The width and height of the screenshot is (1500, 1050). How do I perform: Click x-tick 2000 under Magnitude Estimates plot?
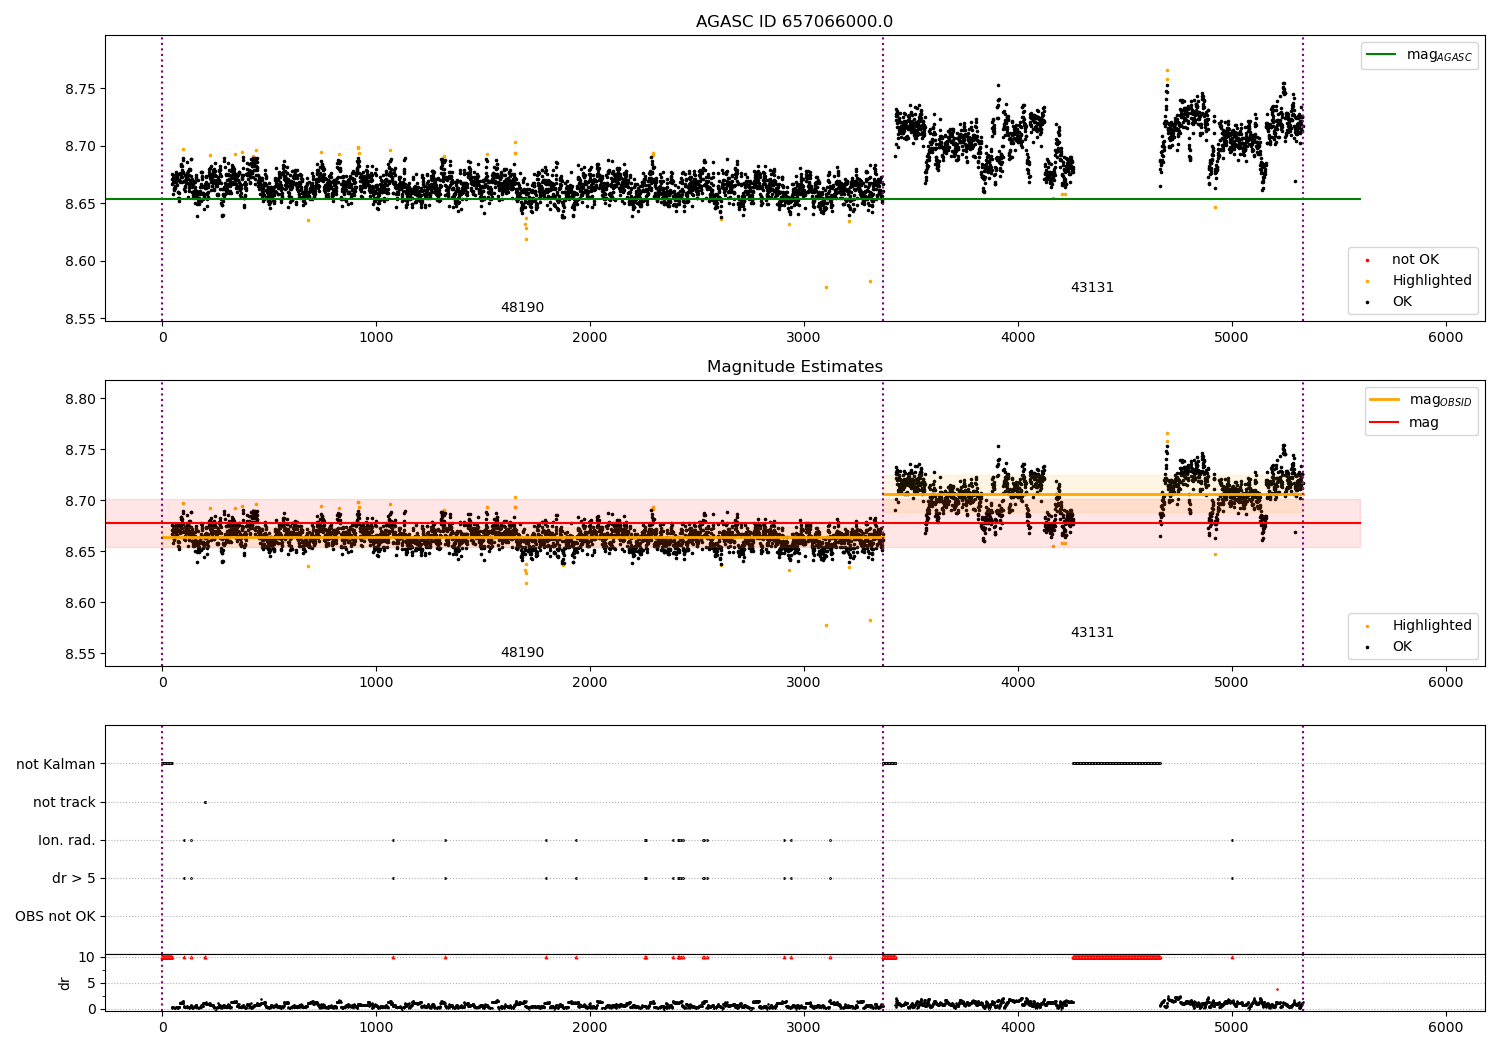coord(590,683)
